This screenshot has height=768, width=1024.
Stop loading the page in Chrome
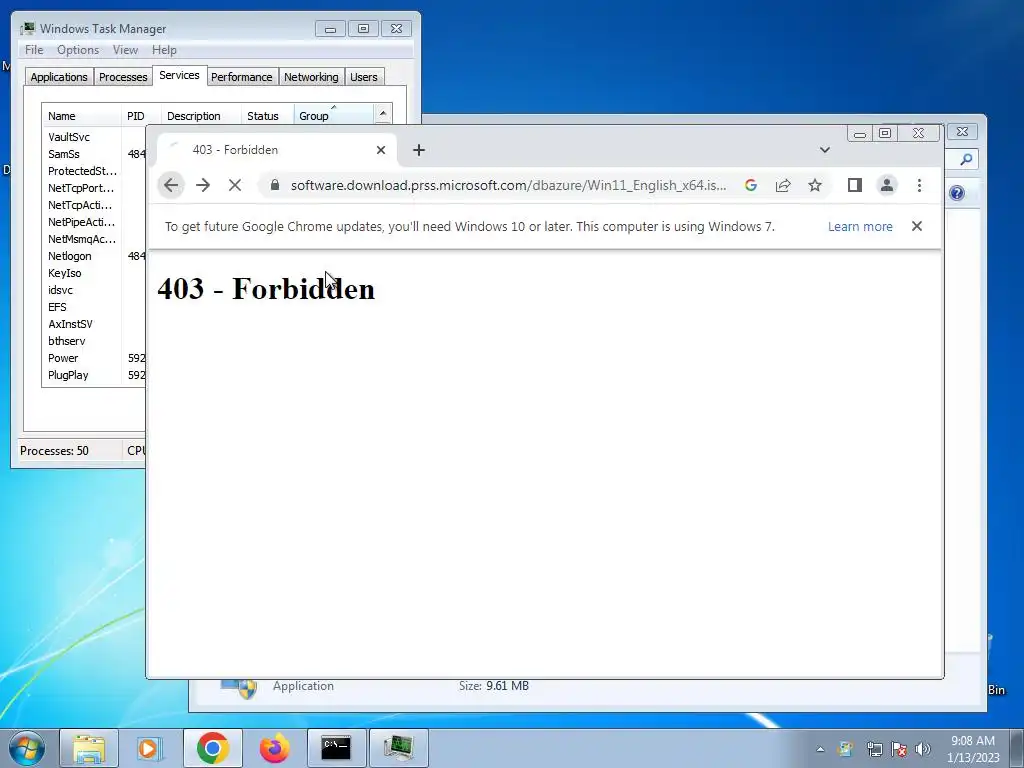coord(235,185)
